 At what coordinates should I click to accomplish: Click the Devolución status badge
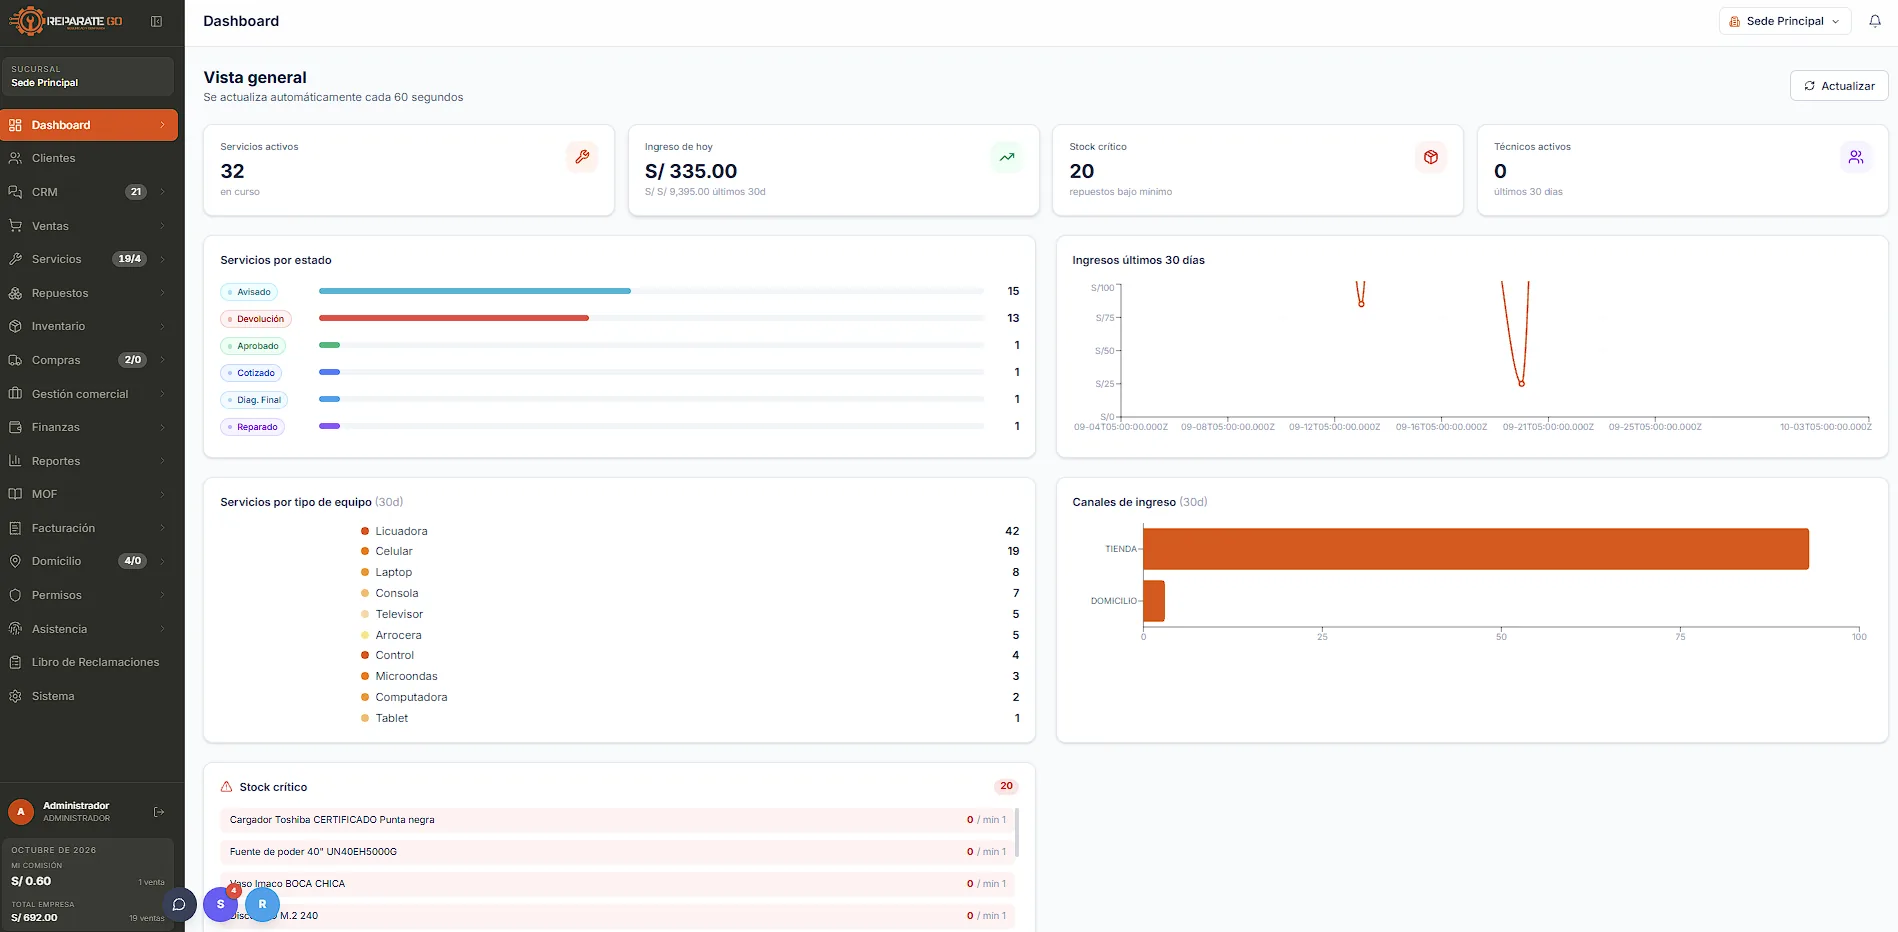tap(255, 319)
